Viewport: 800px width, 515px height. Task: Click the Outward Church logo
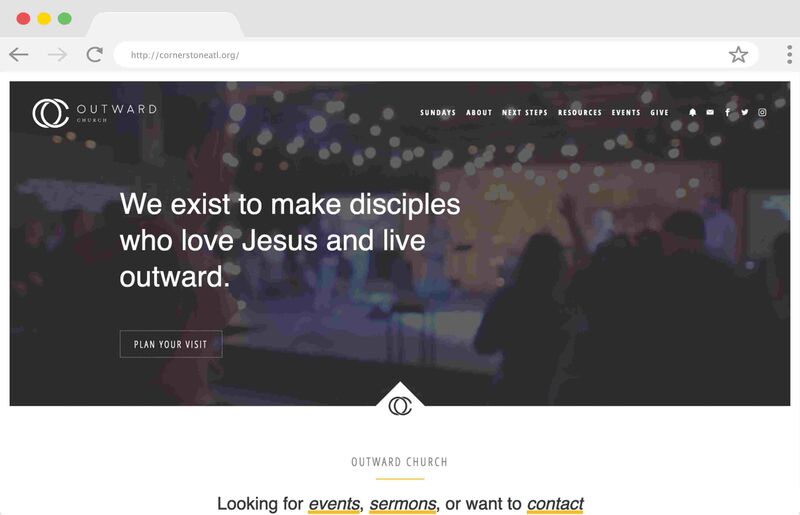(x=95, y=113)
